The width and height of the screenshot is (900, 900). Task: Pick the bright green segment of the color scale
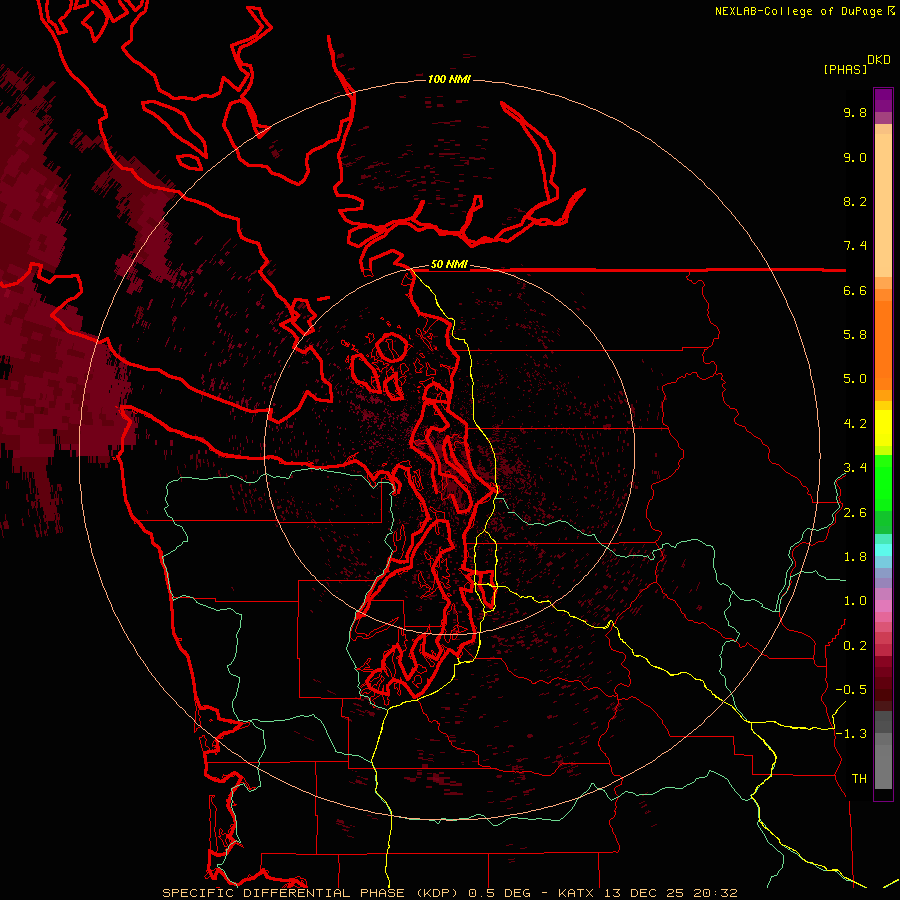point(883,482)
